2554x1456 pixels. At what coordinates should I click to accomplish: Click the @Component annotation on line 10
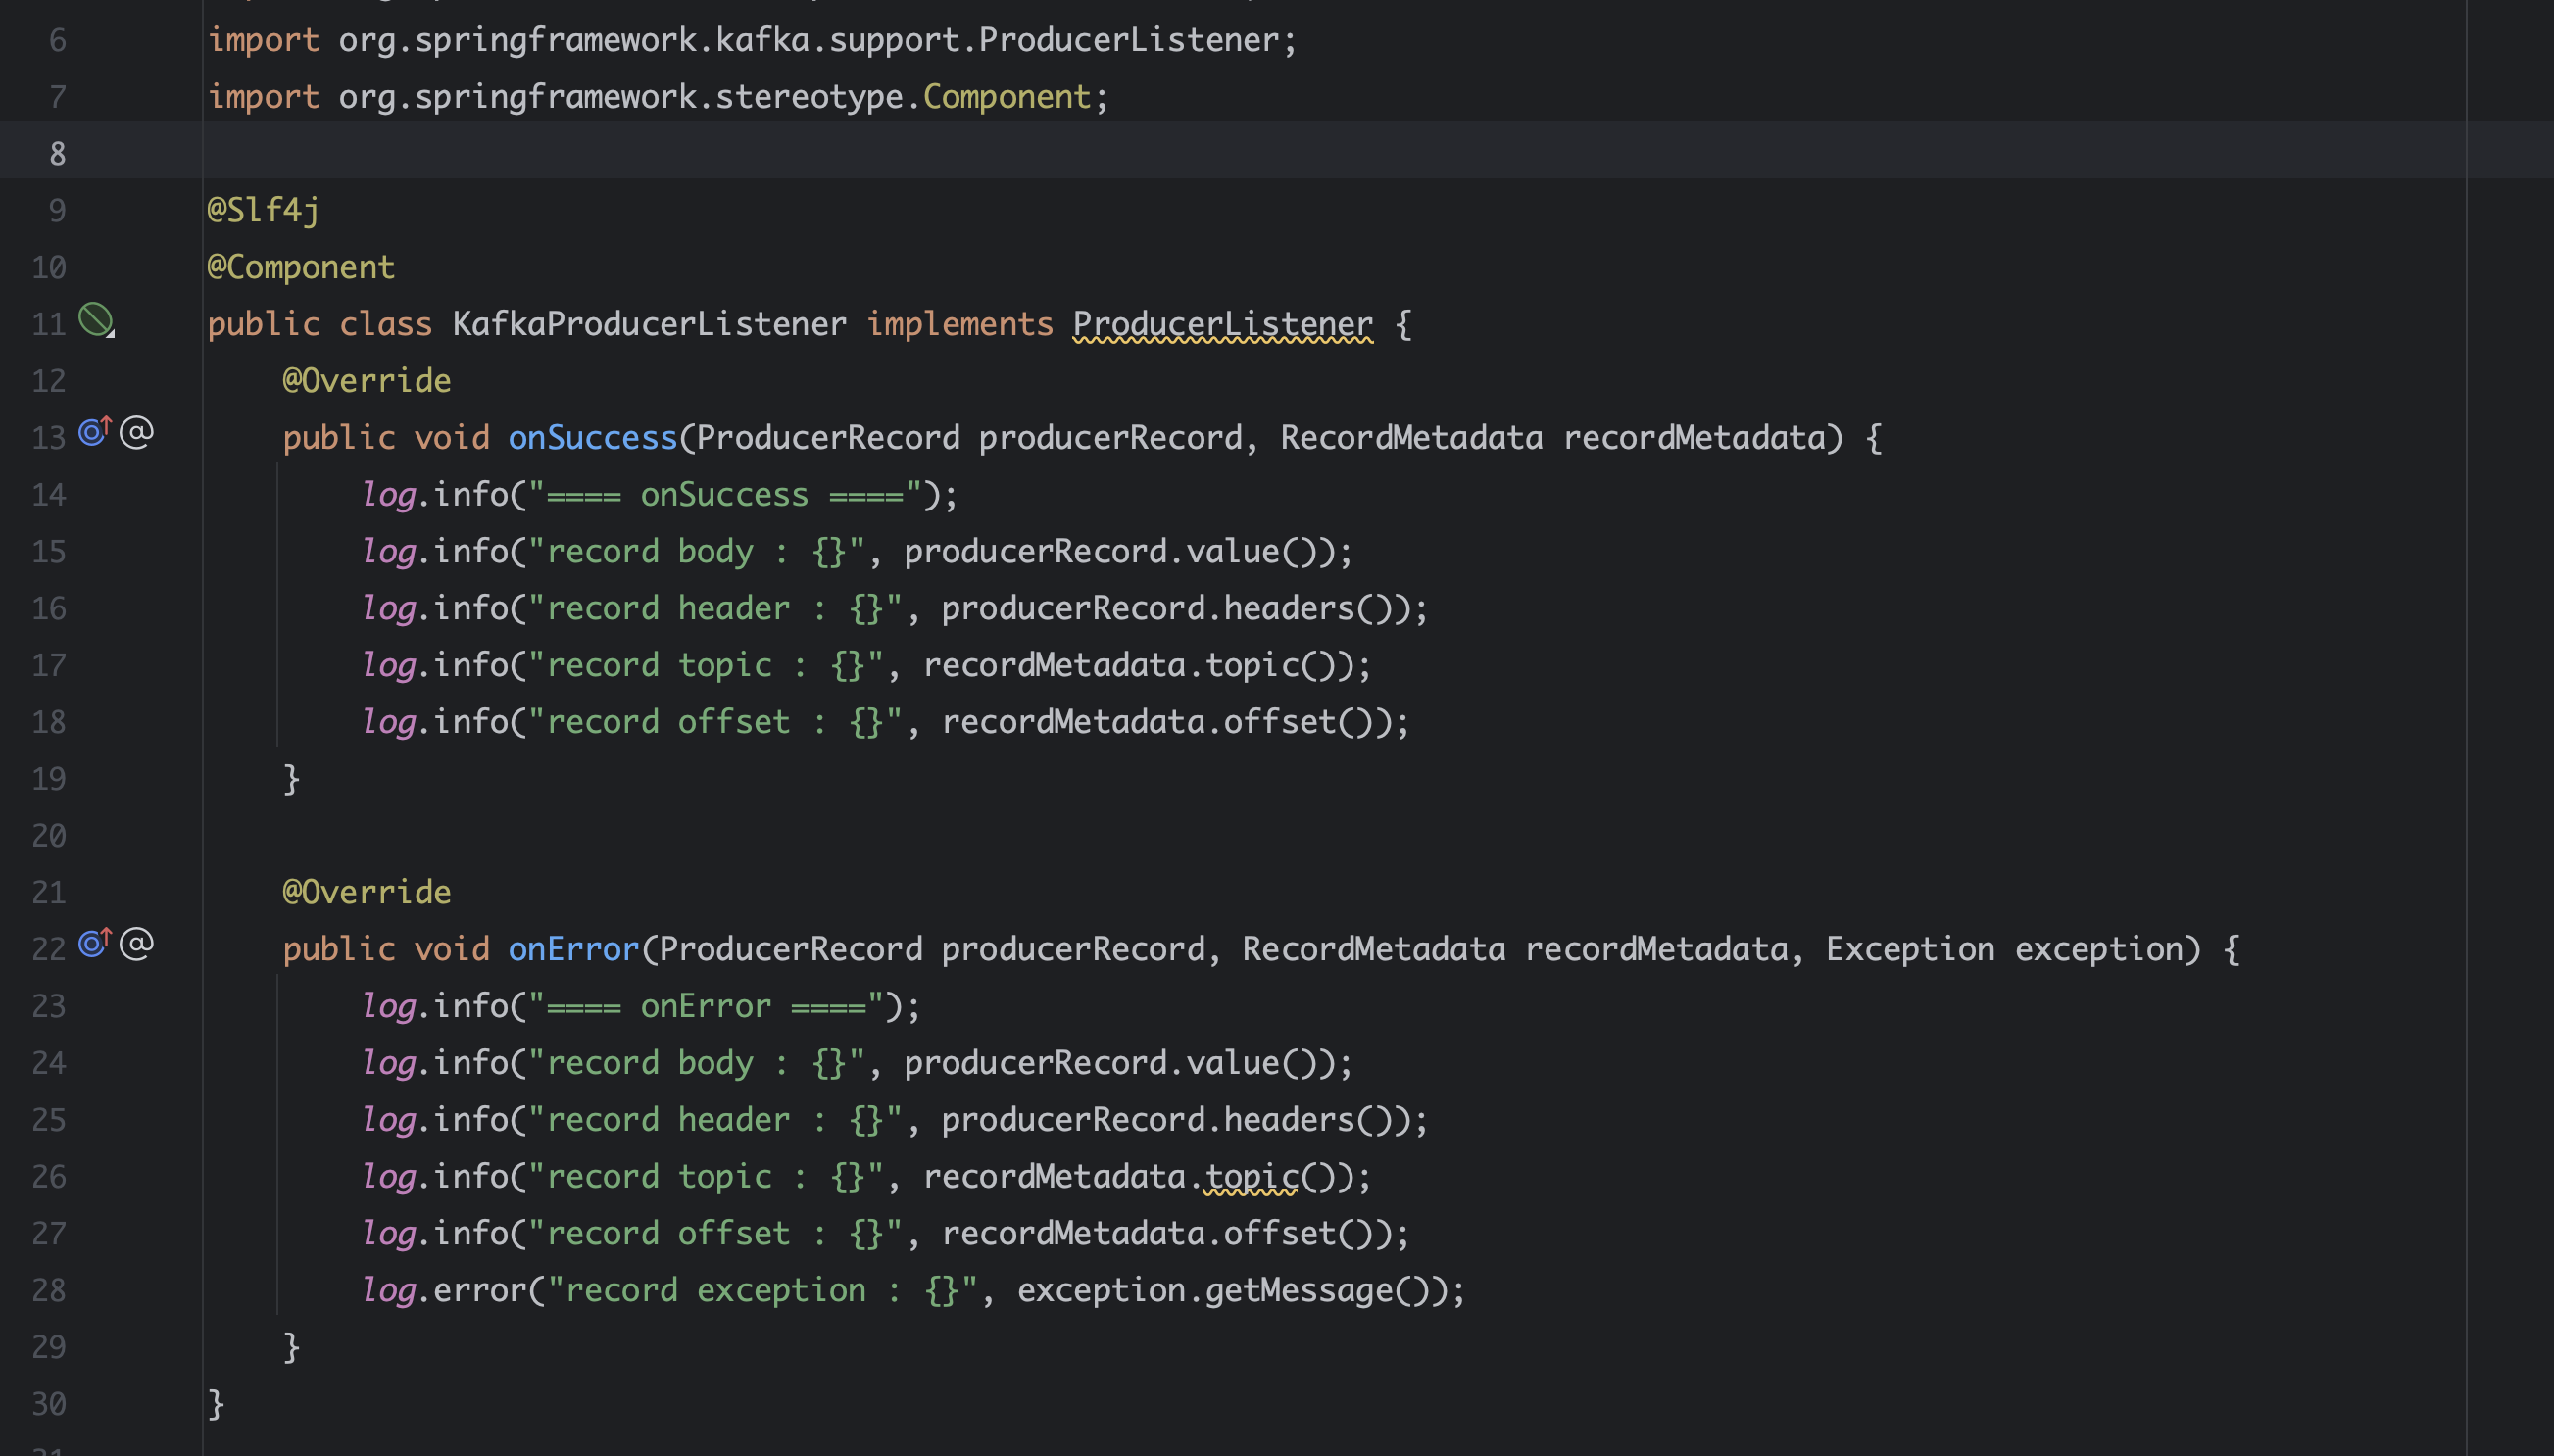tap(300, 267)
